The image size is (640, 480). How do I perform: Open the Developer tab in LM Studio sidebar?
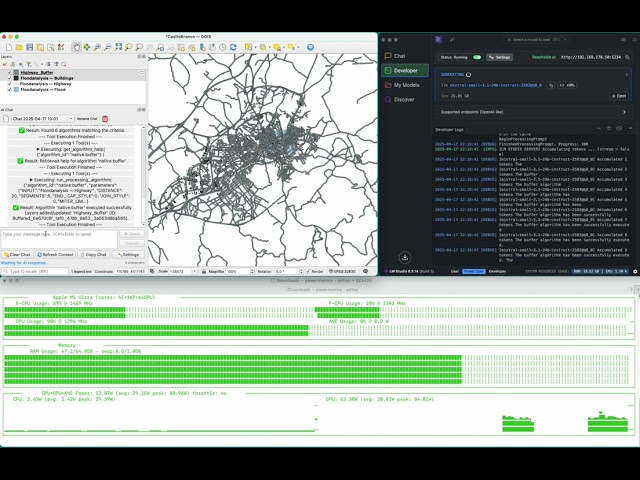(x=405, y=70)
